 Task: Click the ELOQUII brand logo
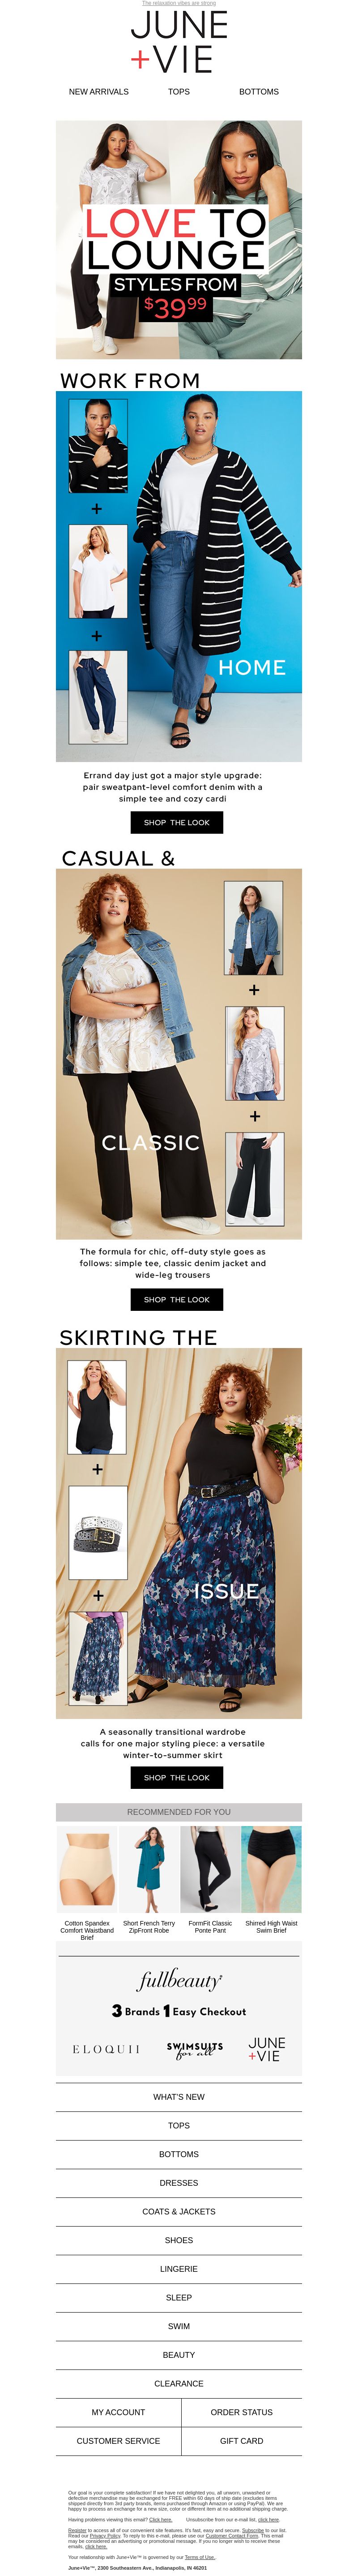coord(106,2049)
